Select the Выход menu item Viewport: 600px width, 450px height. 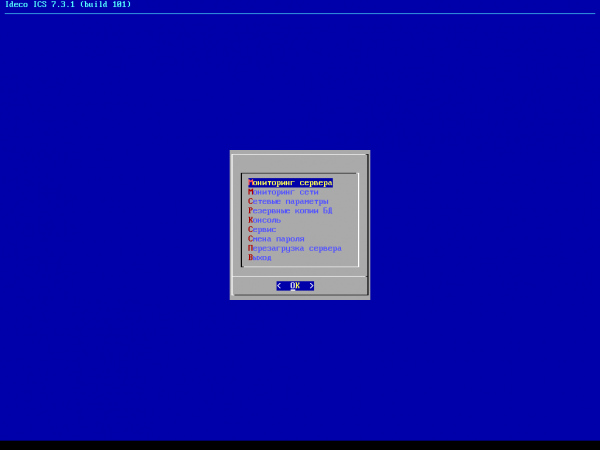[260, 257]
